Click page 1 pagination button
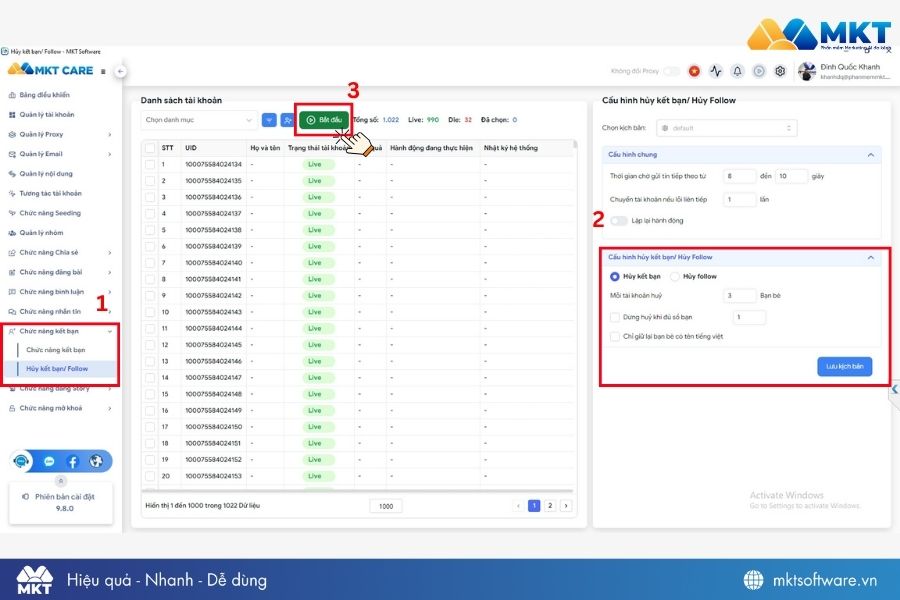 point(534,505)
